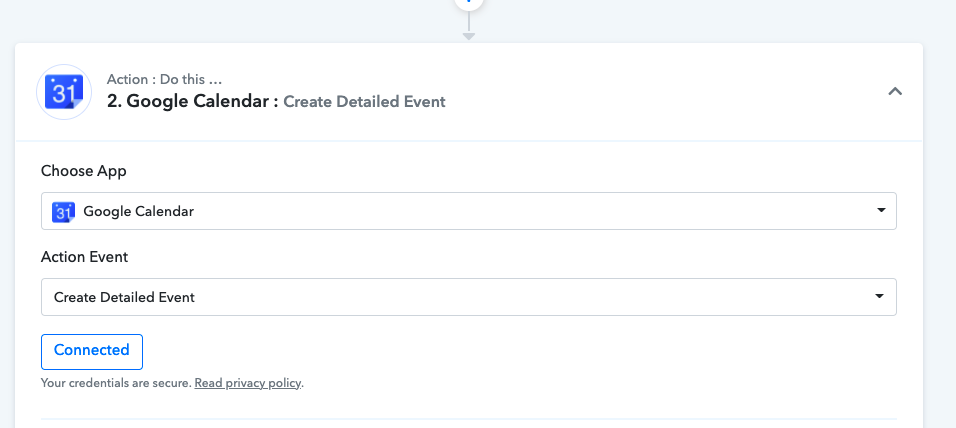956x428 pixels.
Task: Open the Read privacy policy link
Action: coord(248,383)
